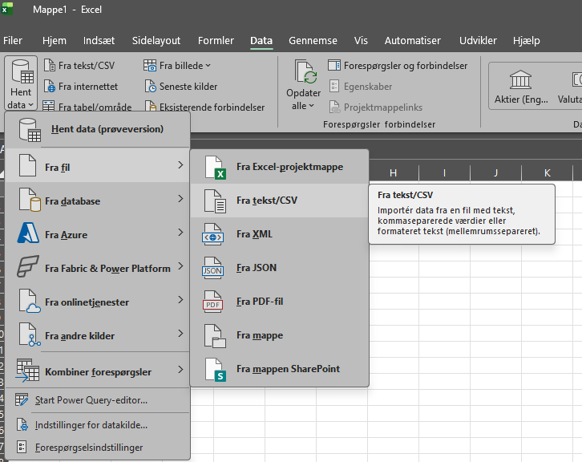
Task: Switch to the Hjem tab
Action: [x=54, y=40]
